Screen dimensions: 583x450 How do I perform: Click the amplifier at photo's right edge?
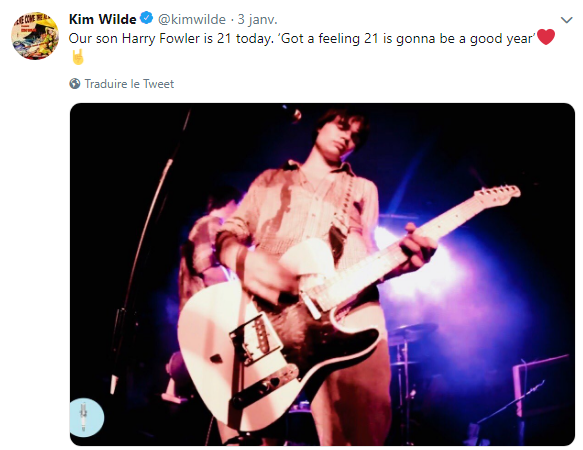click(541, 383)
